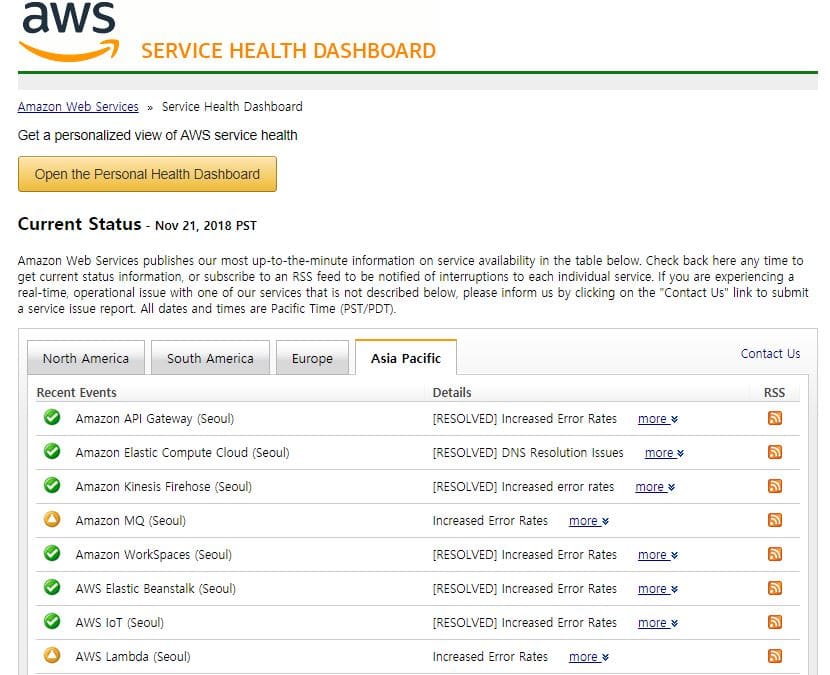The width and height of the screenshot is (830, 675).
Task: Click the Details column header
Action: [452, 392]
